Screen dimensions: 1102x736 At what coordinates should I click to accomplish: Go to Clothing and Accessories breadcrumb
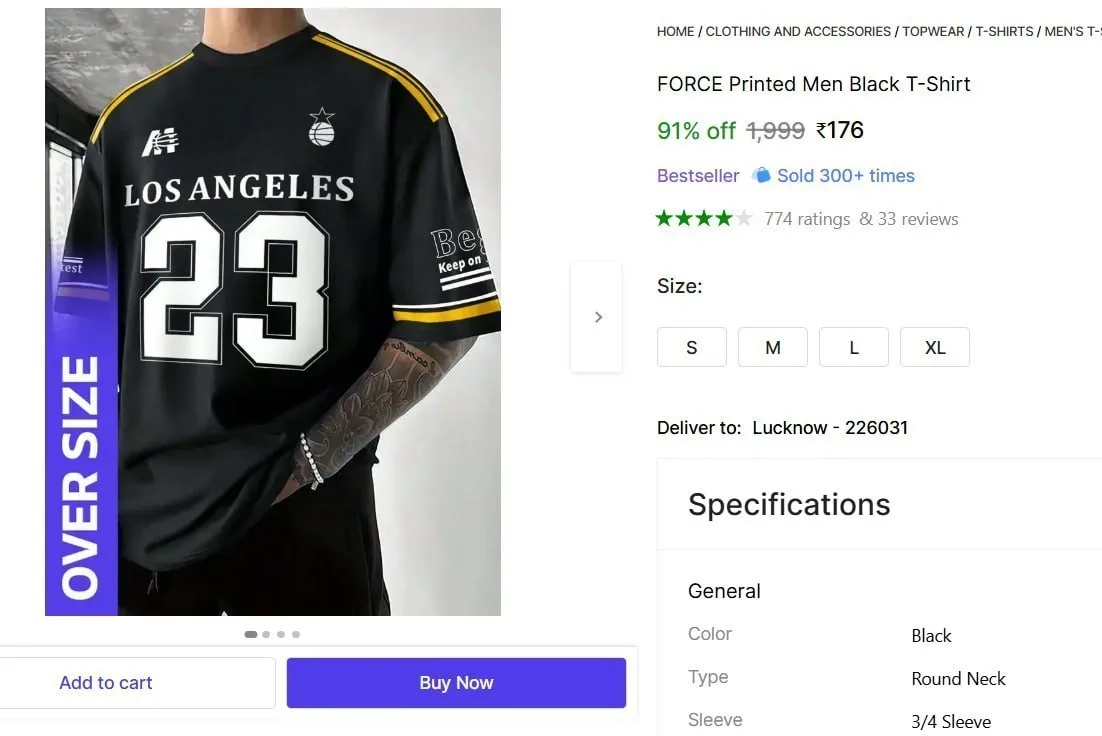(798, 32)
